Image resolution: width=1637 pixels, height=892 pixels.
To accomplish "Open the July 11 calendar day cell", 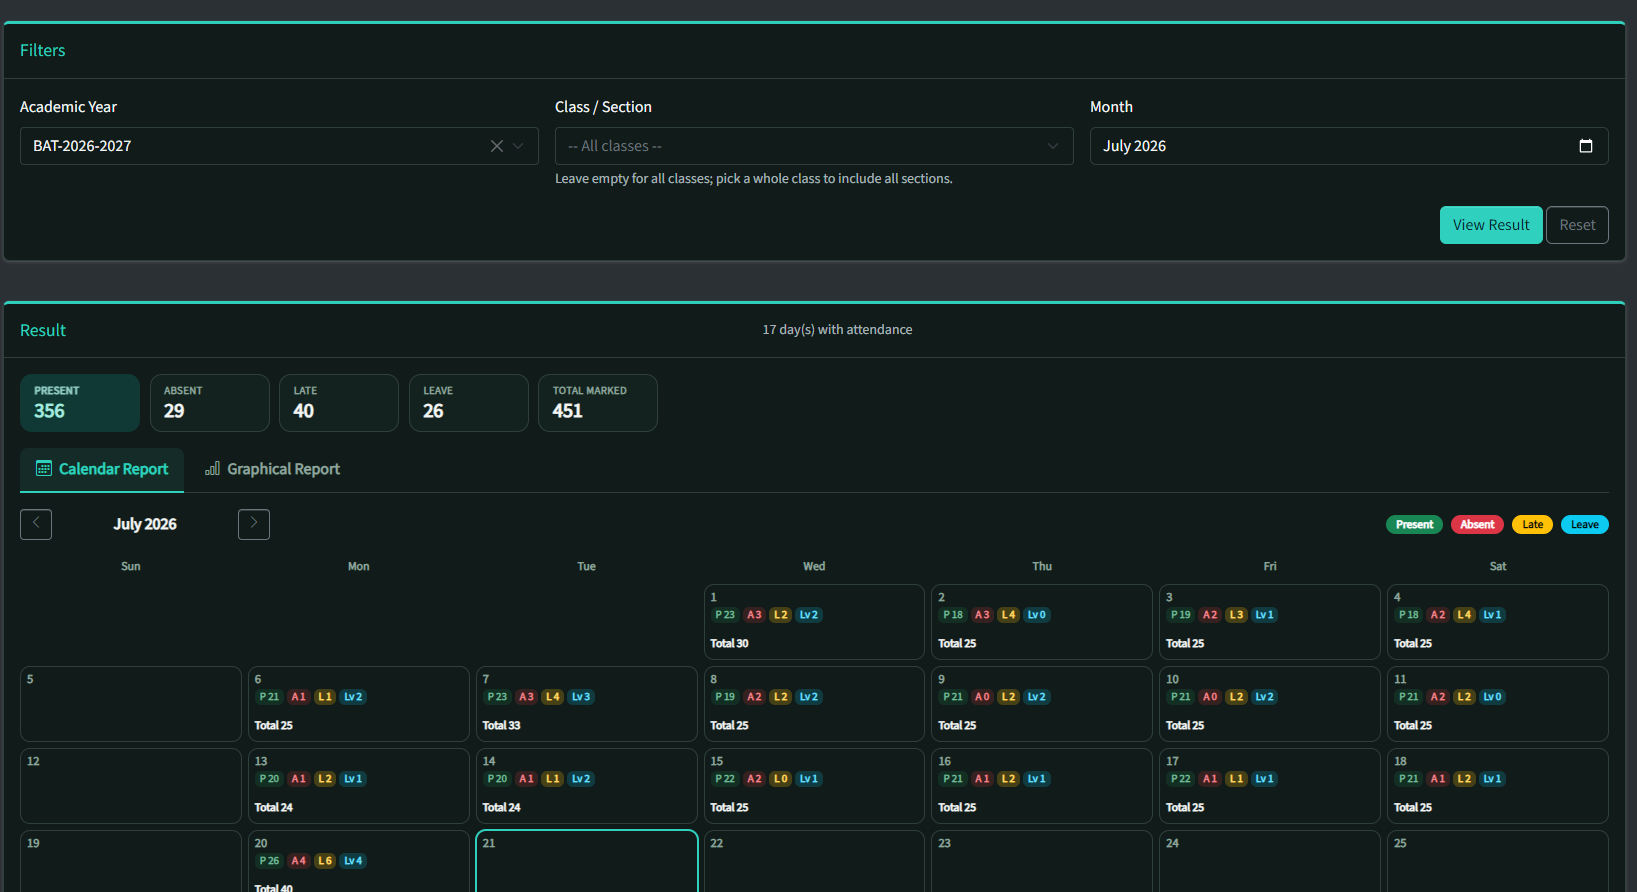I will pos(1498,704).
